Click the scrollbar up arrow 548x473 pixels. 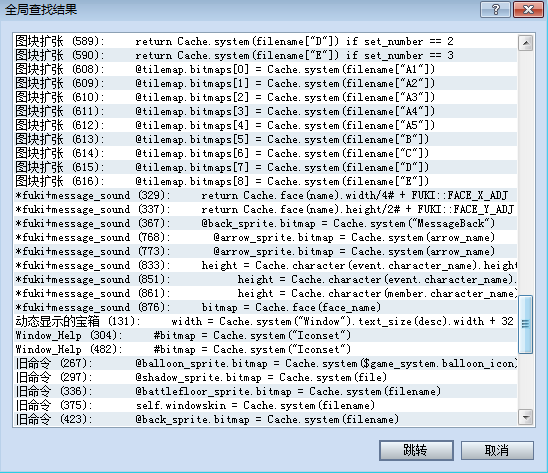coord(526,43)
